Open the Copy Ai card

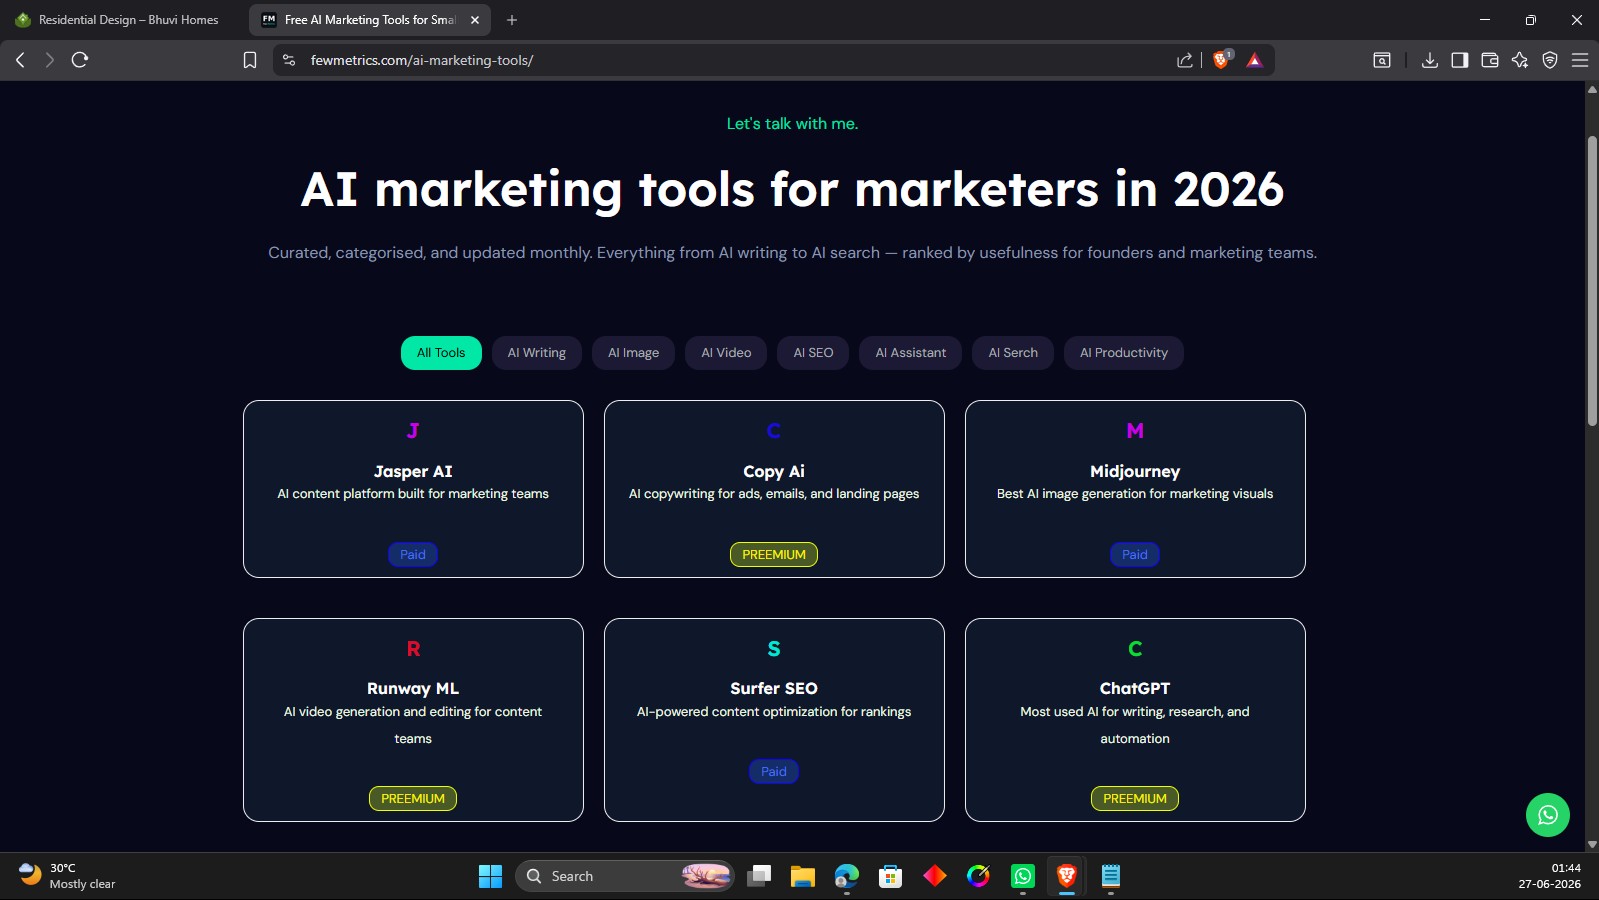point(774,489)
